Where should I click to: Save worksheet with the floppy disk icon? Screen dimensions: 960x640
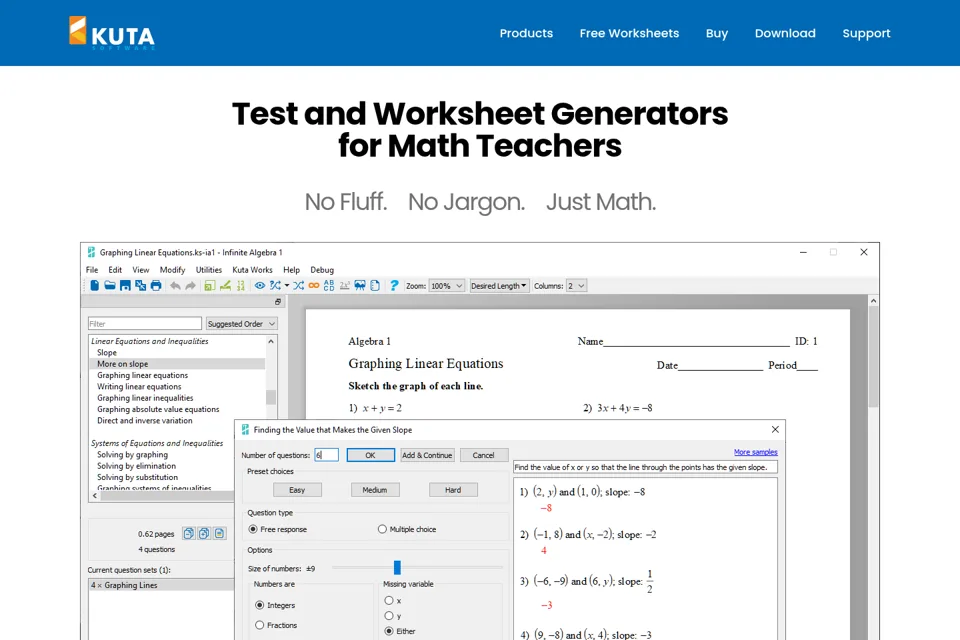(x=125, y=285)
